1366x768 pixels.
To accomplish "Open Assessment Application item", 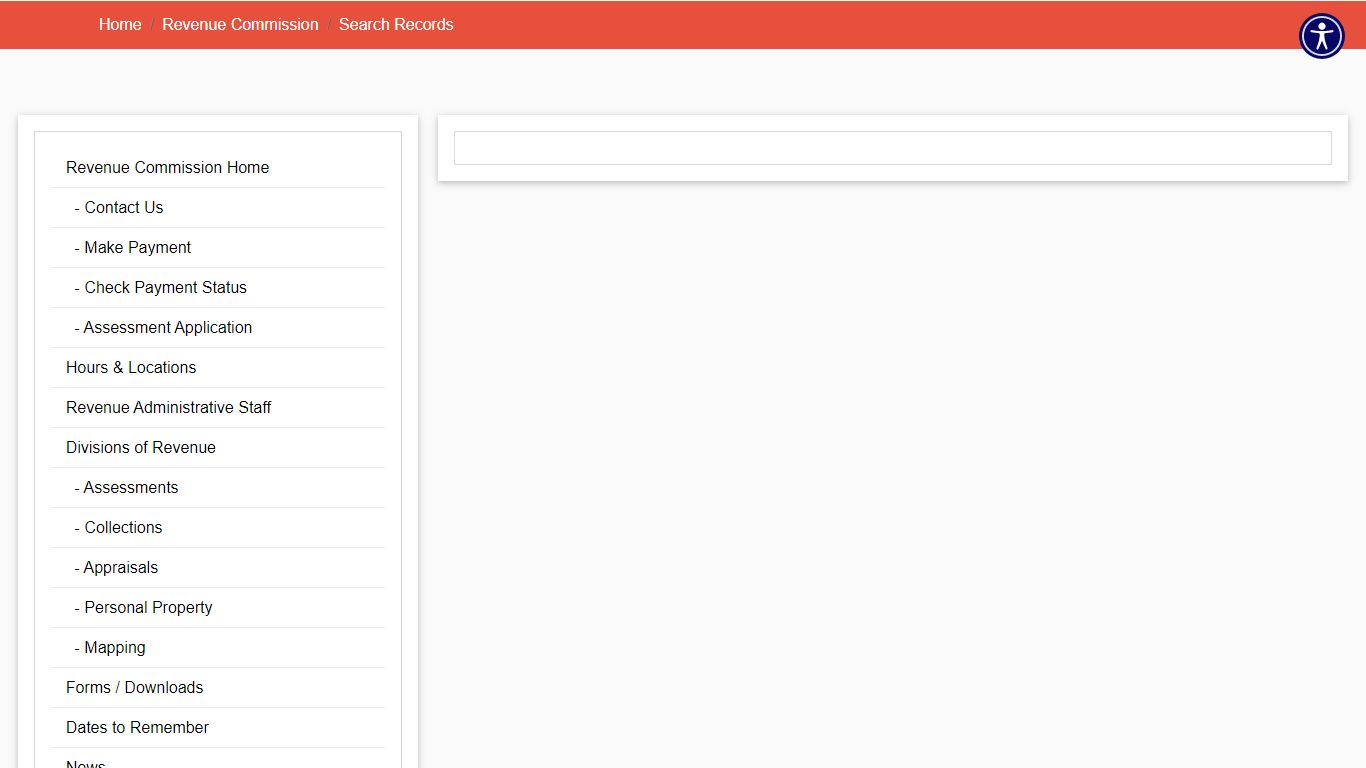I will pyautogui.click(x=217, y=328).
